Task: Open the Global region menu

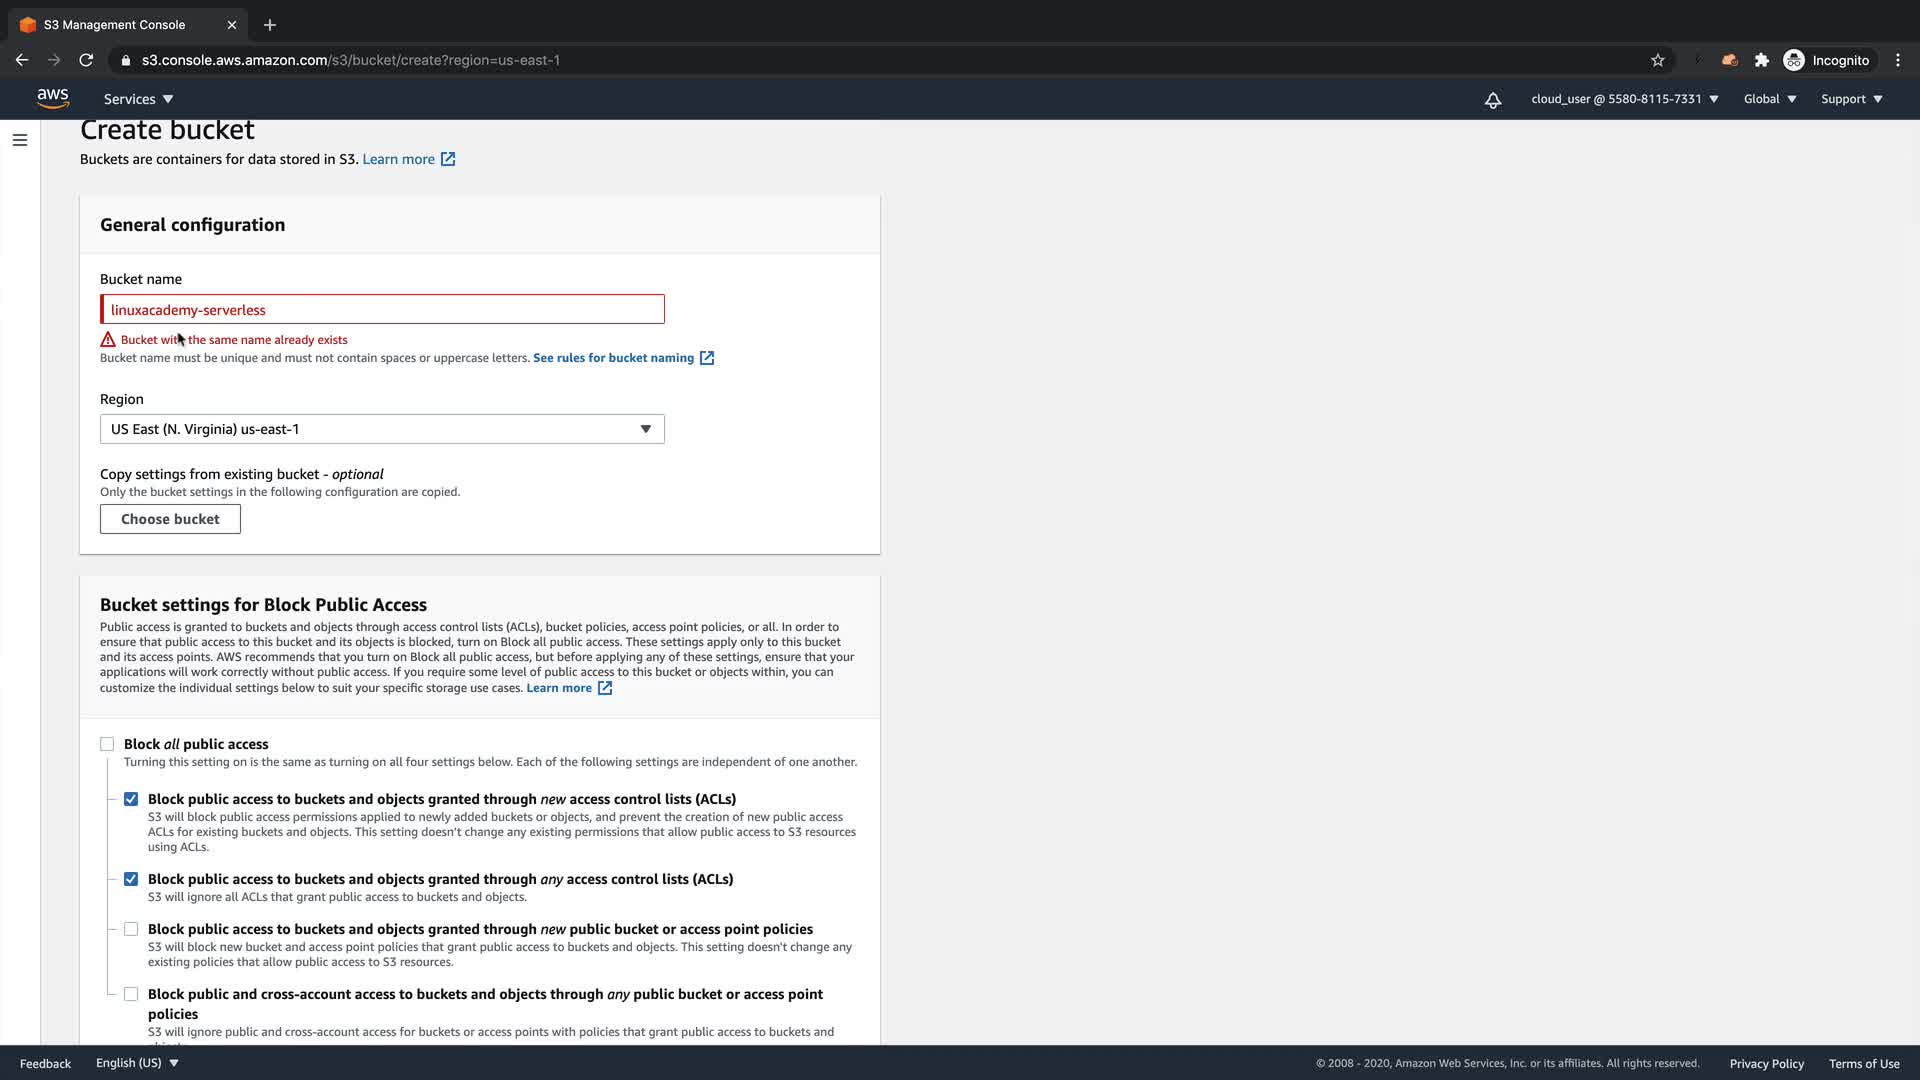Action: pyautogui.click(x=1769, y=99)
